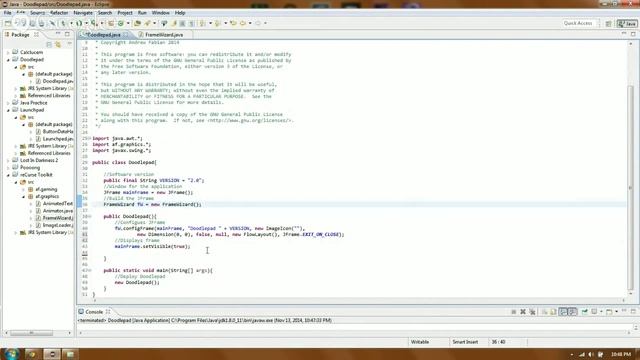Open the Run button dropdown arrow
This screenshot has height=360, width=640.
point(86,23)
